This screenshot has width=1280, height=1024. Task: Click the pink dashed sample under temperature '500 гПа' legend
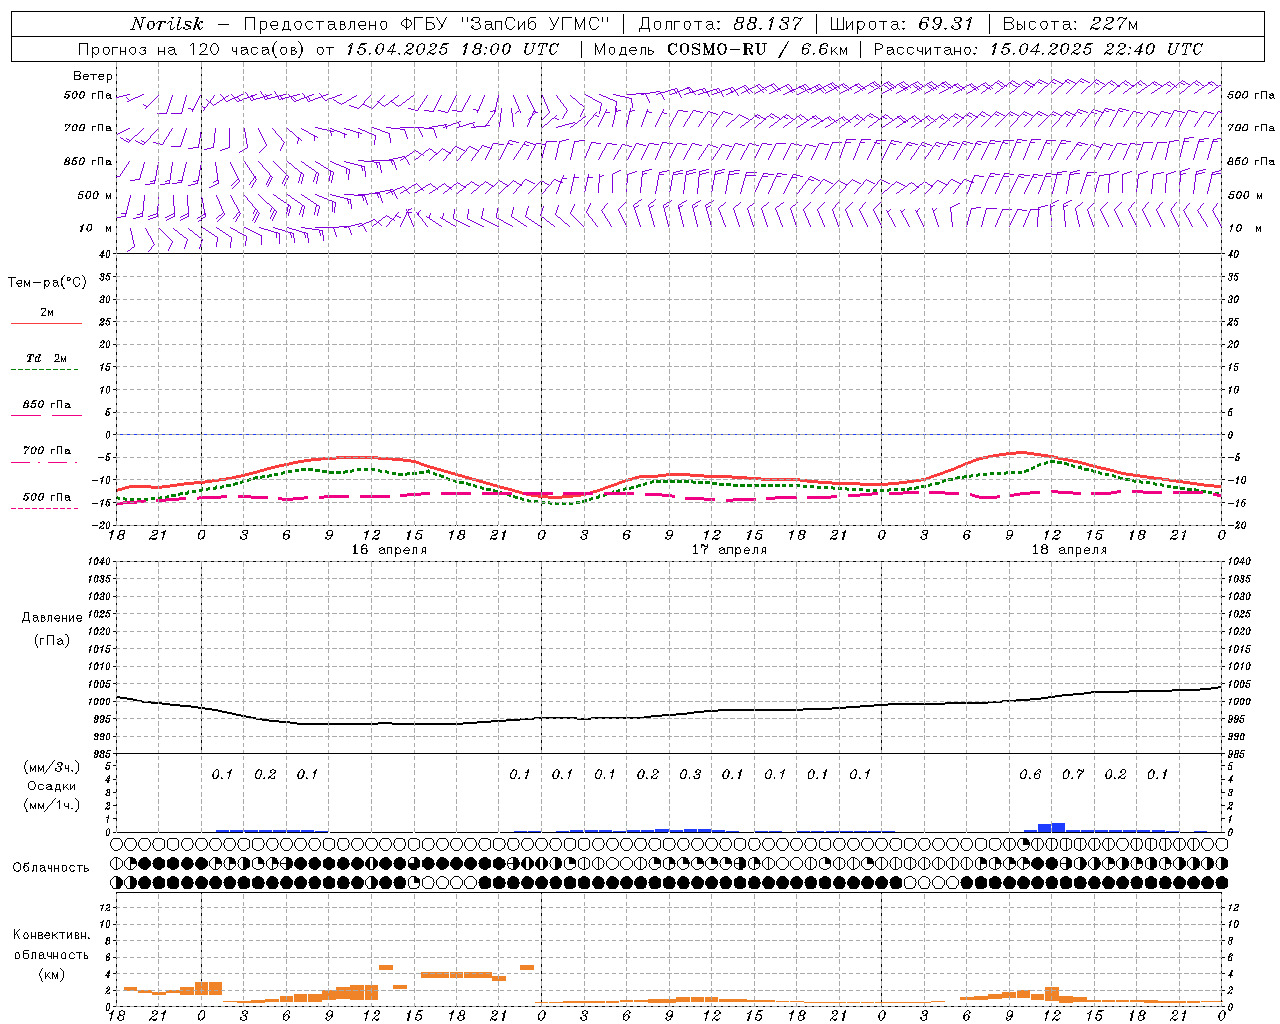(x=45, y=509)
